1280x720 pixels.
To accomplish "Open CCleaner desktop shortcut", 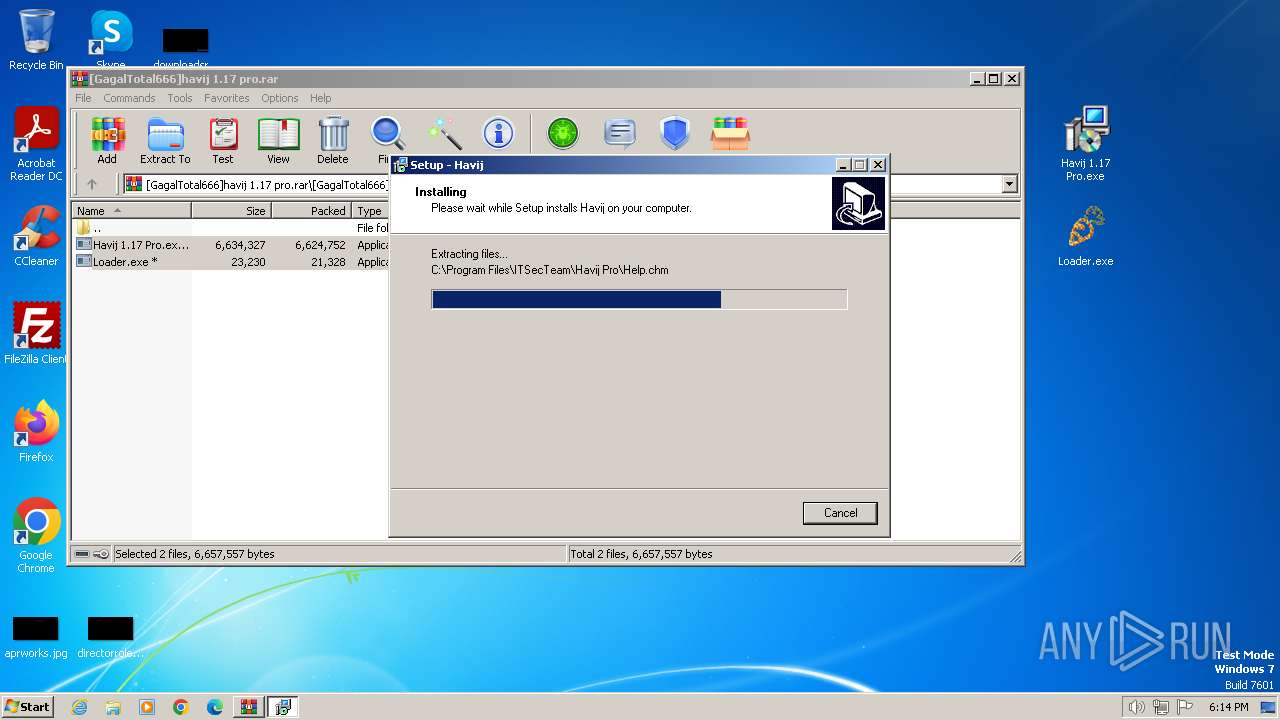I will coord(36,236).
